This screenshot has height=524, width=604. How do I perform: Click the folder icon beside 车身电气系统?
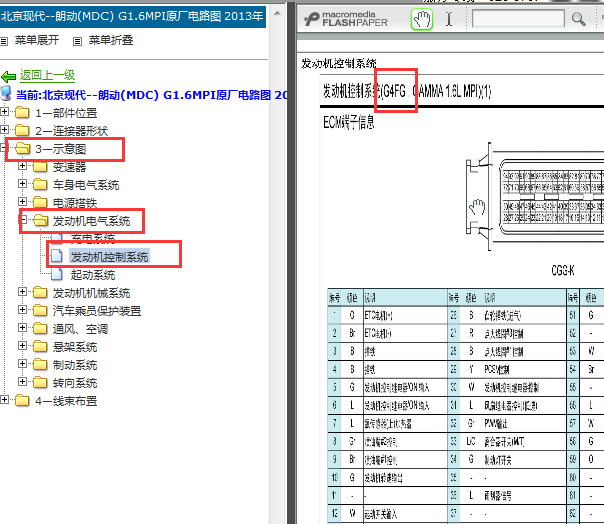[40, 185]
